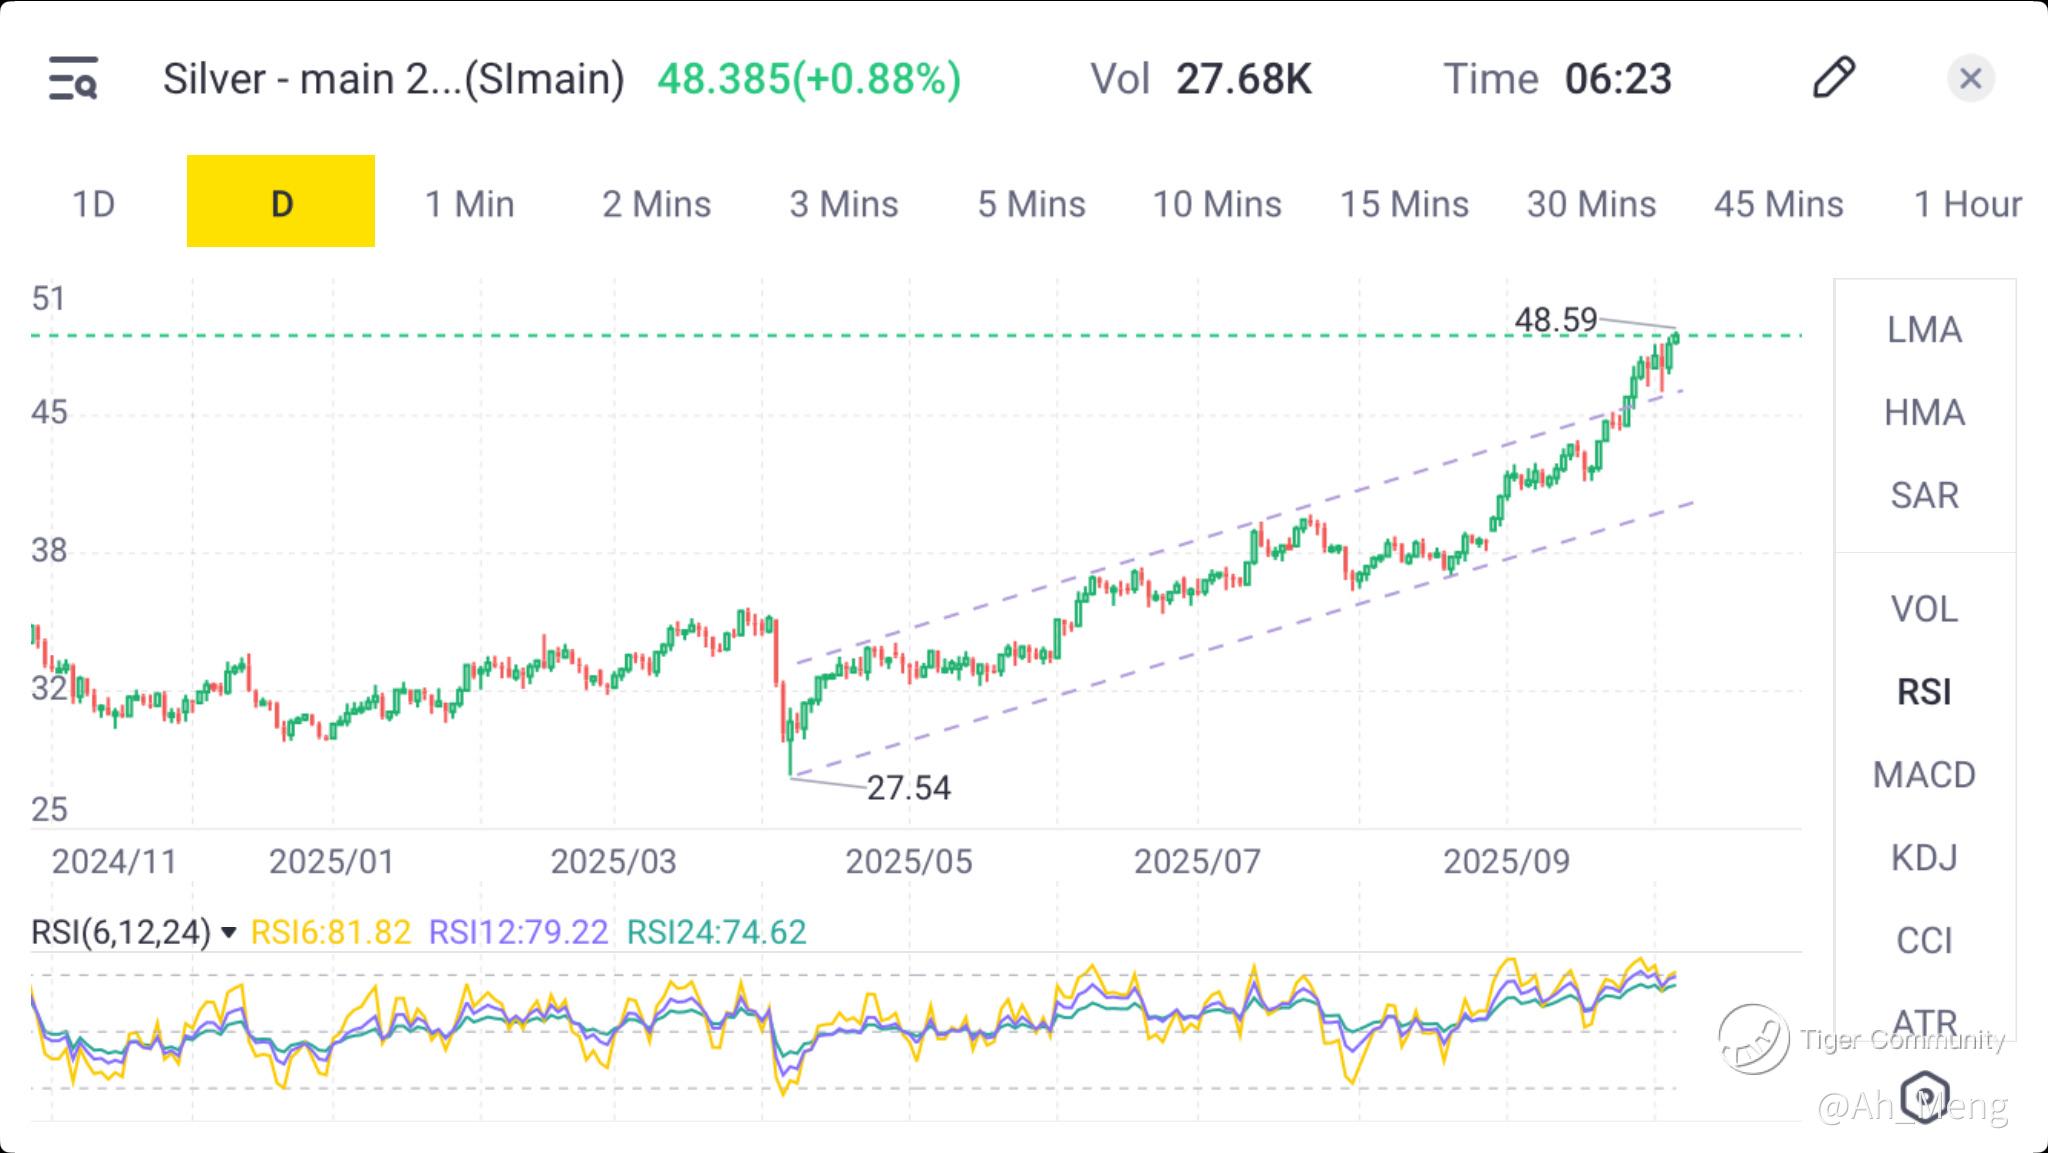Toggle the HMA overlay indicator
The width and height of the screenshot is (2048, 1153).
[1923, 413]
